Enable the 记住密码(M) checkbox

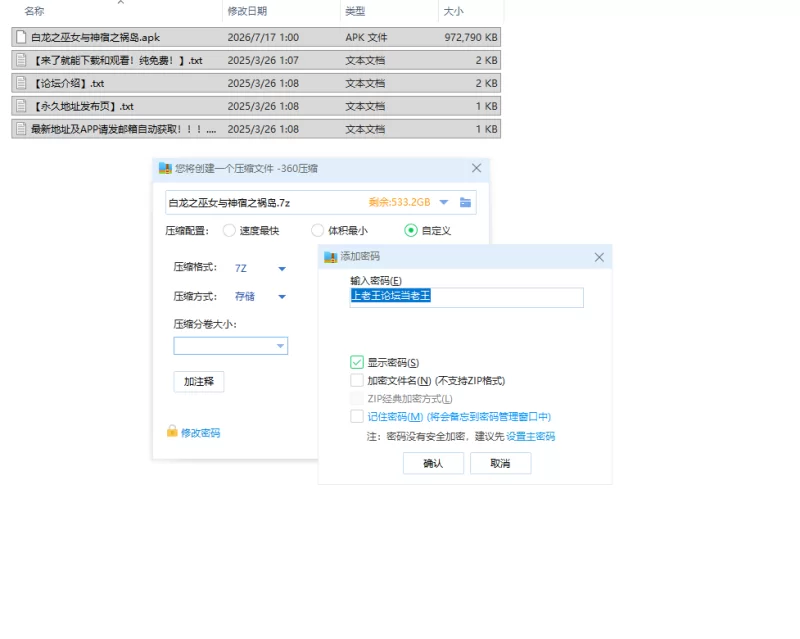tap(357, 416)
